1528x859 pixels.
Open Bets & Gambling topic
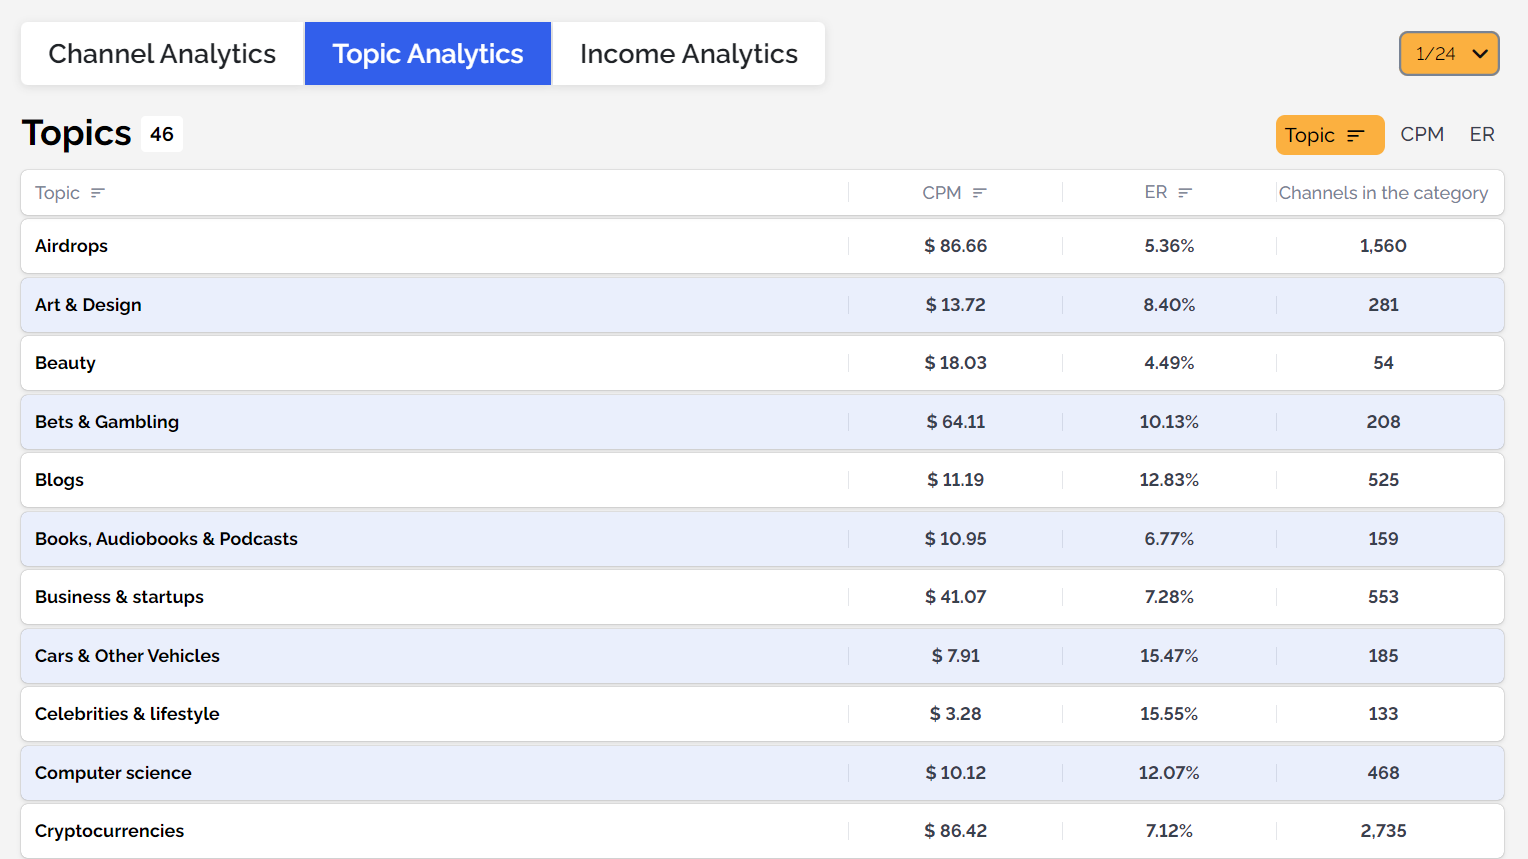click(762, 422)
